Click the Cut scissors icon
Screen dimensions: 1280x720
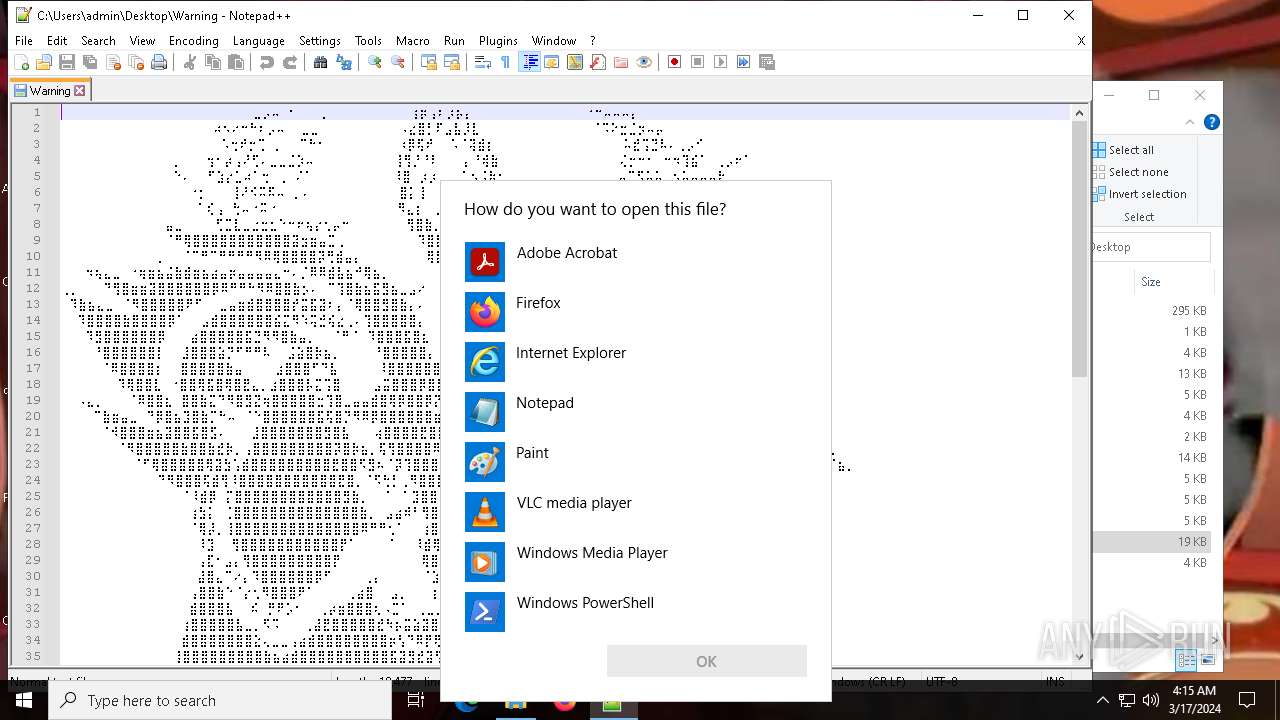pos(190,62)
